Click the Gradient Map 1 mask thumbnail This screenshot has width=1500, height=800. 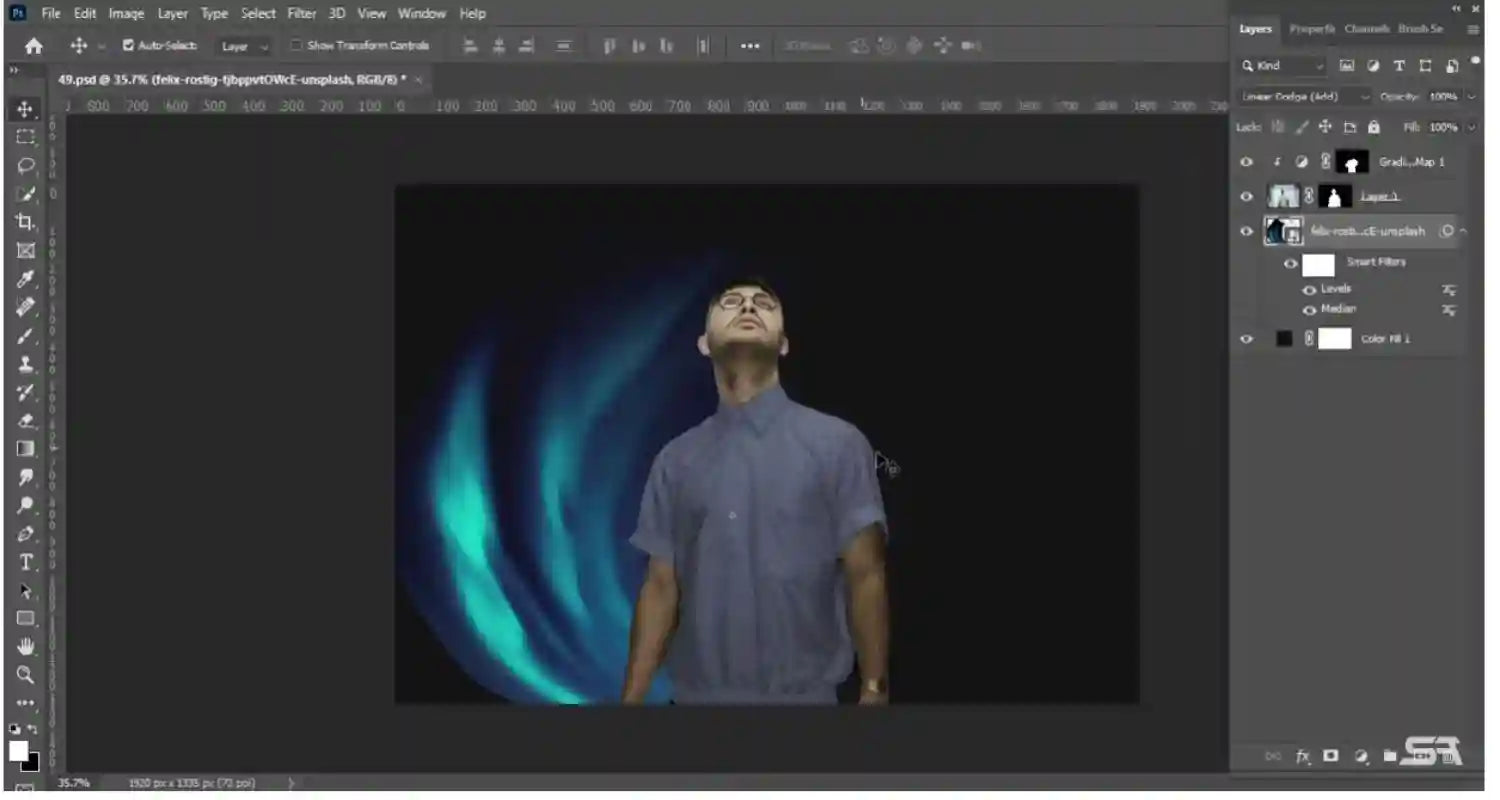pos(1352,162)
